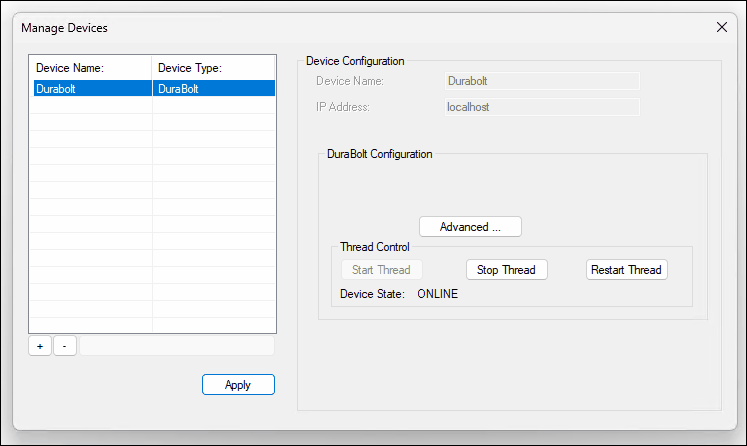Image resolution: width=747 pixels, height=446 pixels.
Task: Remove the device with the minus button
Action: [x=65, y=346]
